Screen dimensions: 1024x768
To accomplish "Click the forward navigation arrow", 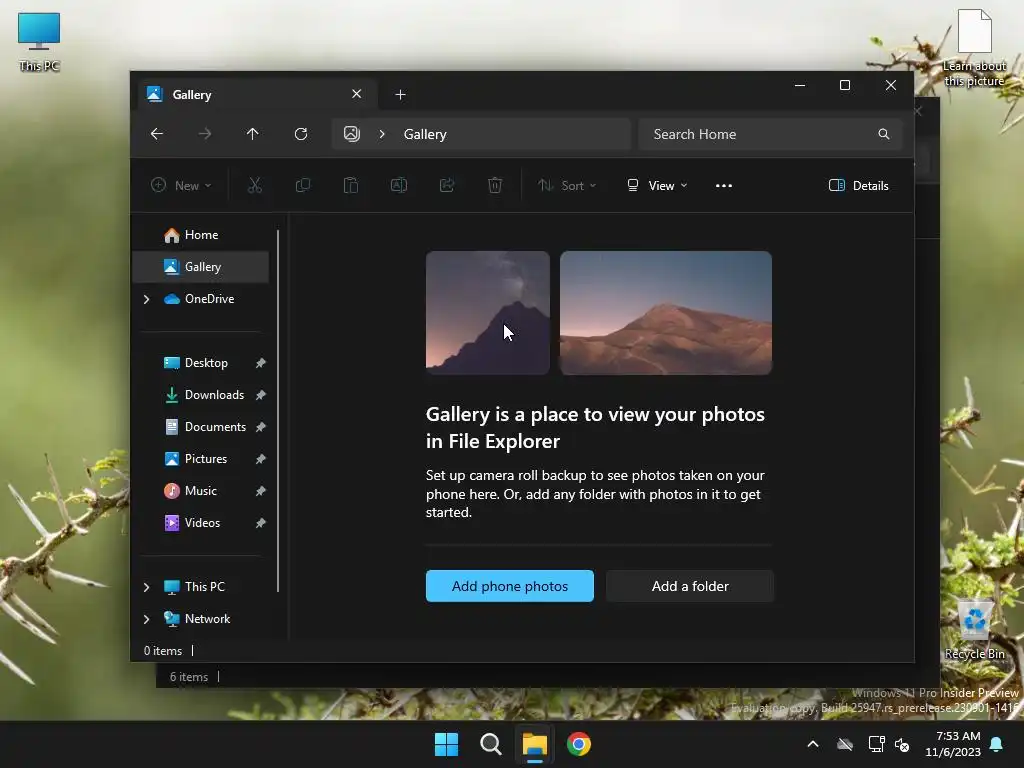I will [204, 134].
